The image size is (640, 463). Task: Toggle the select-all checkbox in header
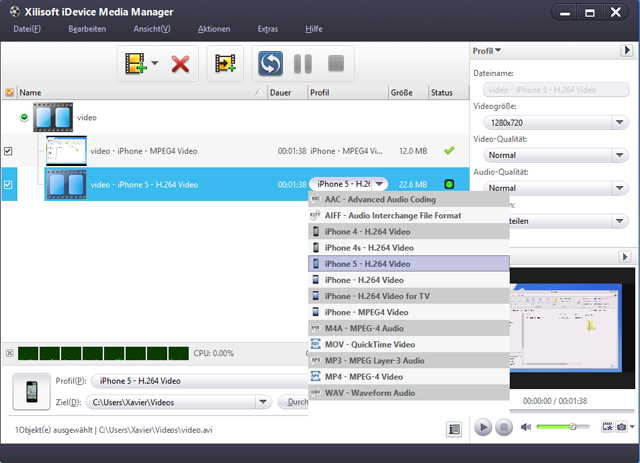point(9,92)
